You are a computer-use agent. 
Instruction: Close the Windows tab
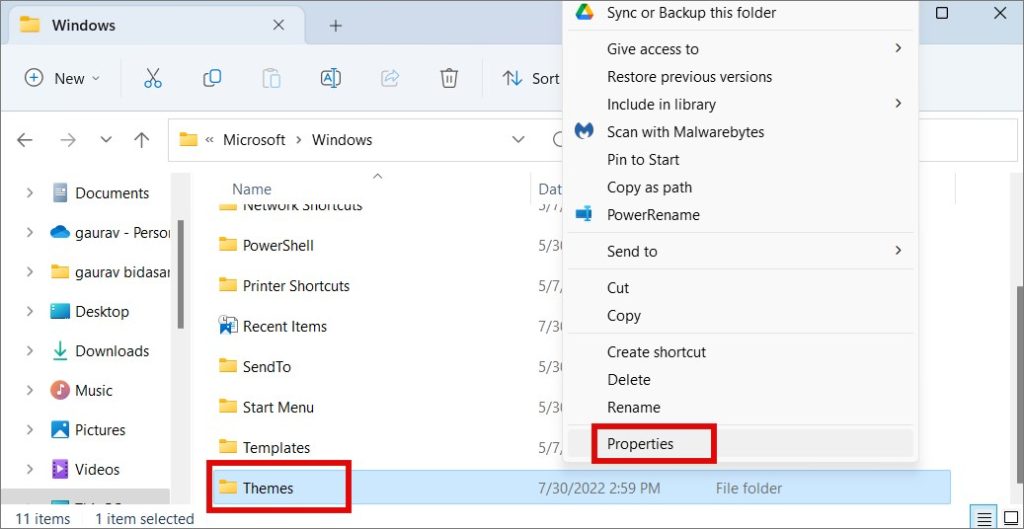coord(278,25)
